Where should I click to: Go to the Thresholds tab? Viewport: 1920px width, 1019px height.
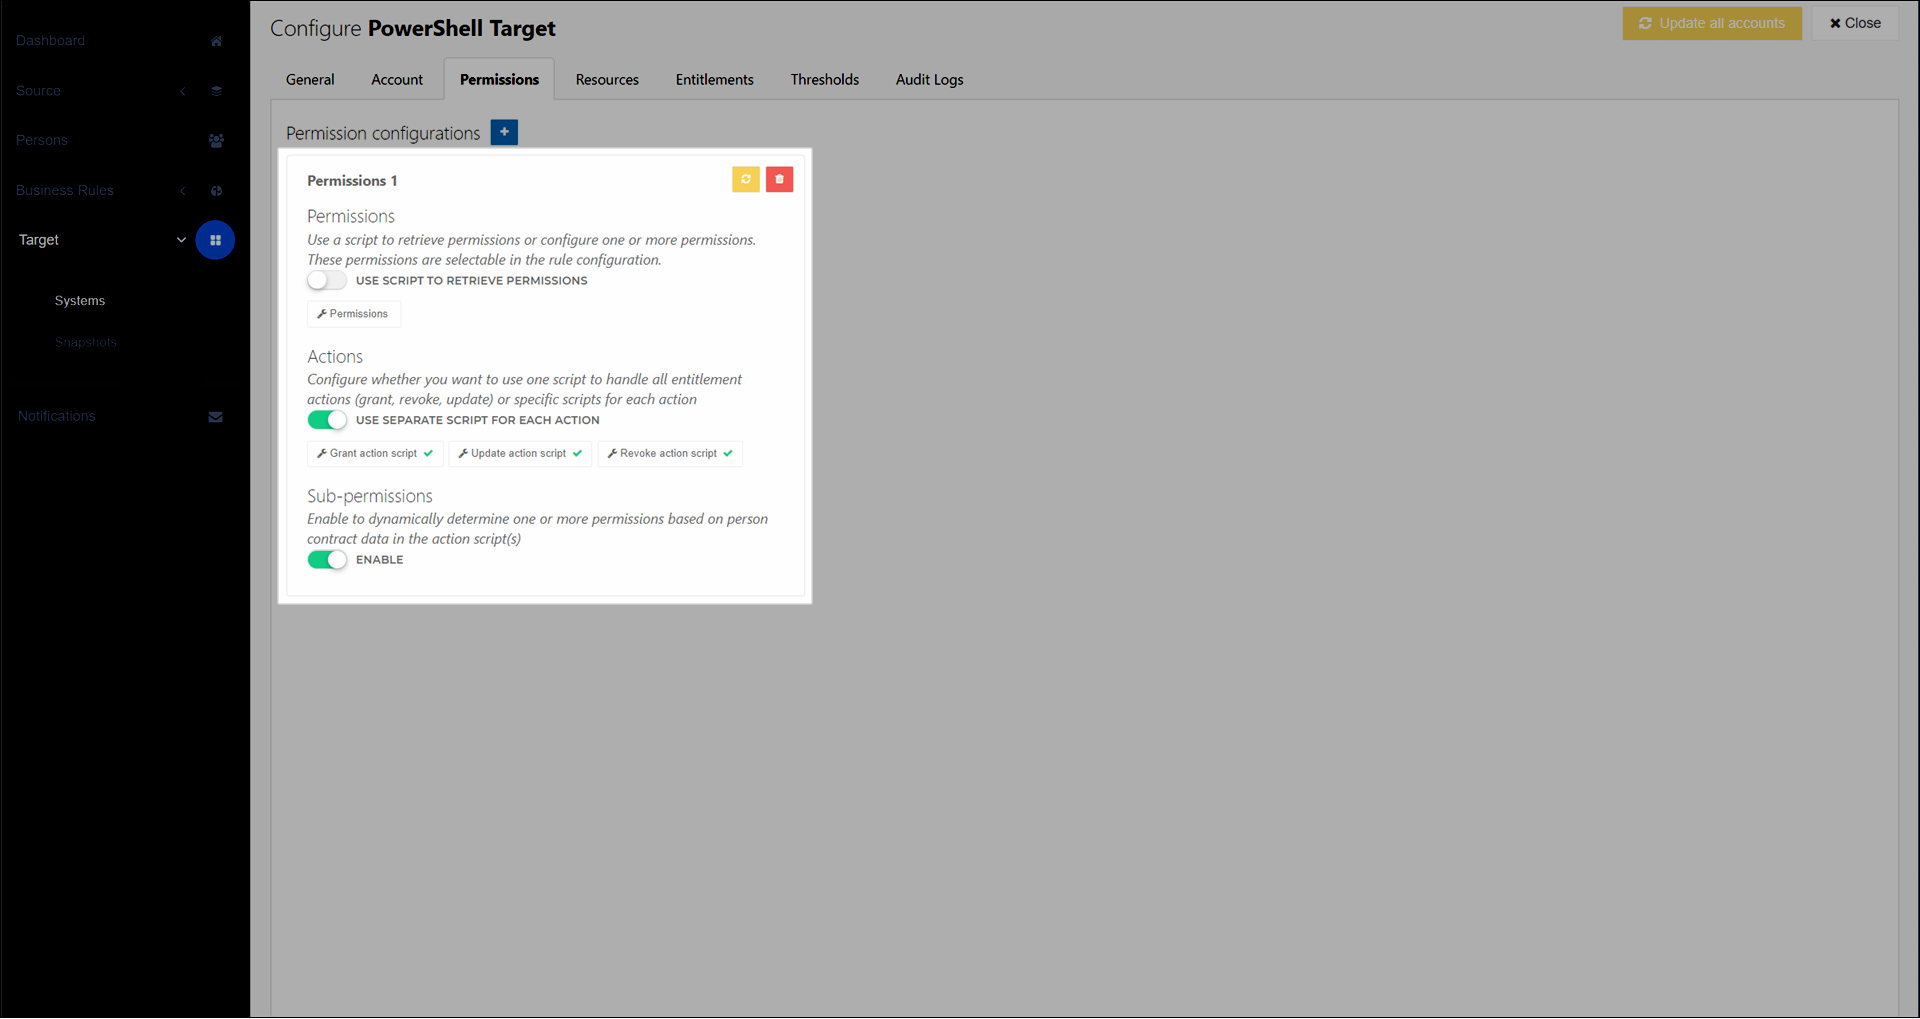click(x=825, y=80)
